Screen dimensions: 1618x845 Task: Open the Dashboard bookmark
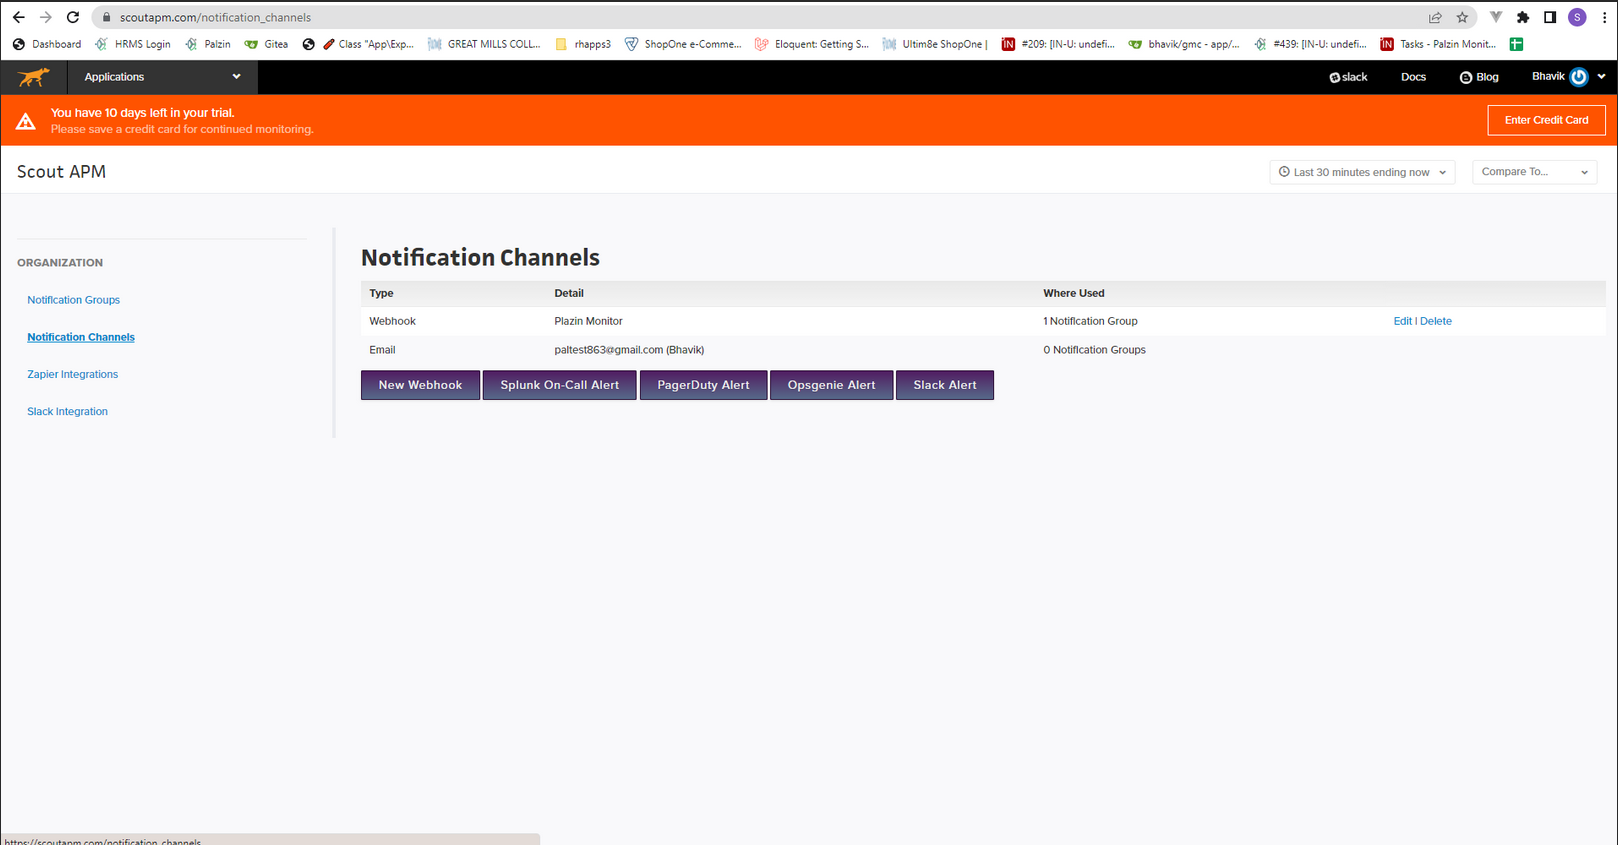pyautogui.click(x=47, y=44)
